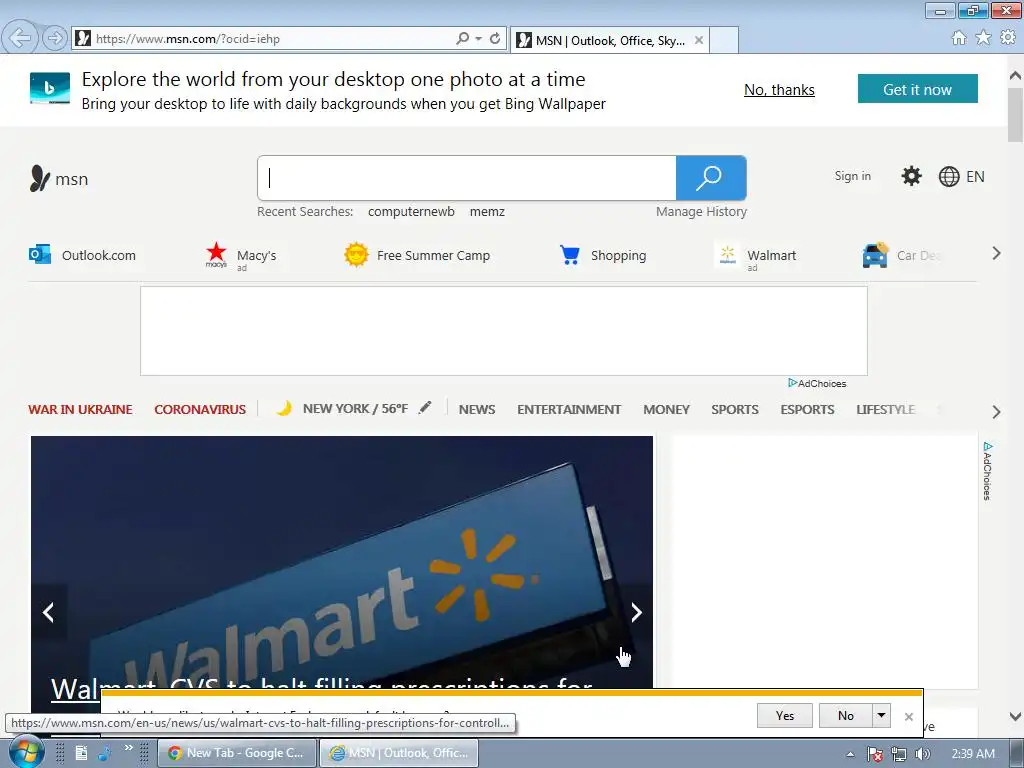Expand more shortcuts with right chevron
The height and width of the screenshot is (768, 1024).
(997, 253)
